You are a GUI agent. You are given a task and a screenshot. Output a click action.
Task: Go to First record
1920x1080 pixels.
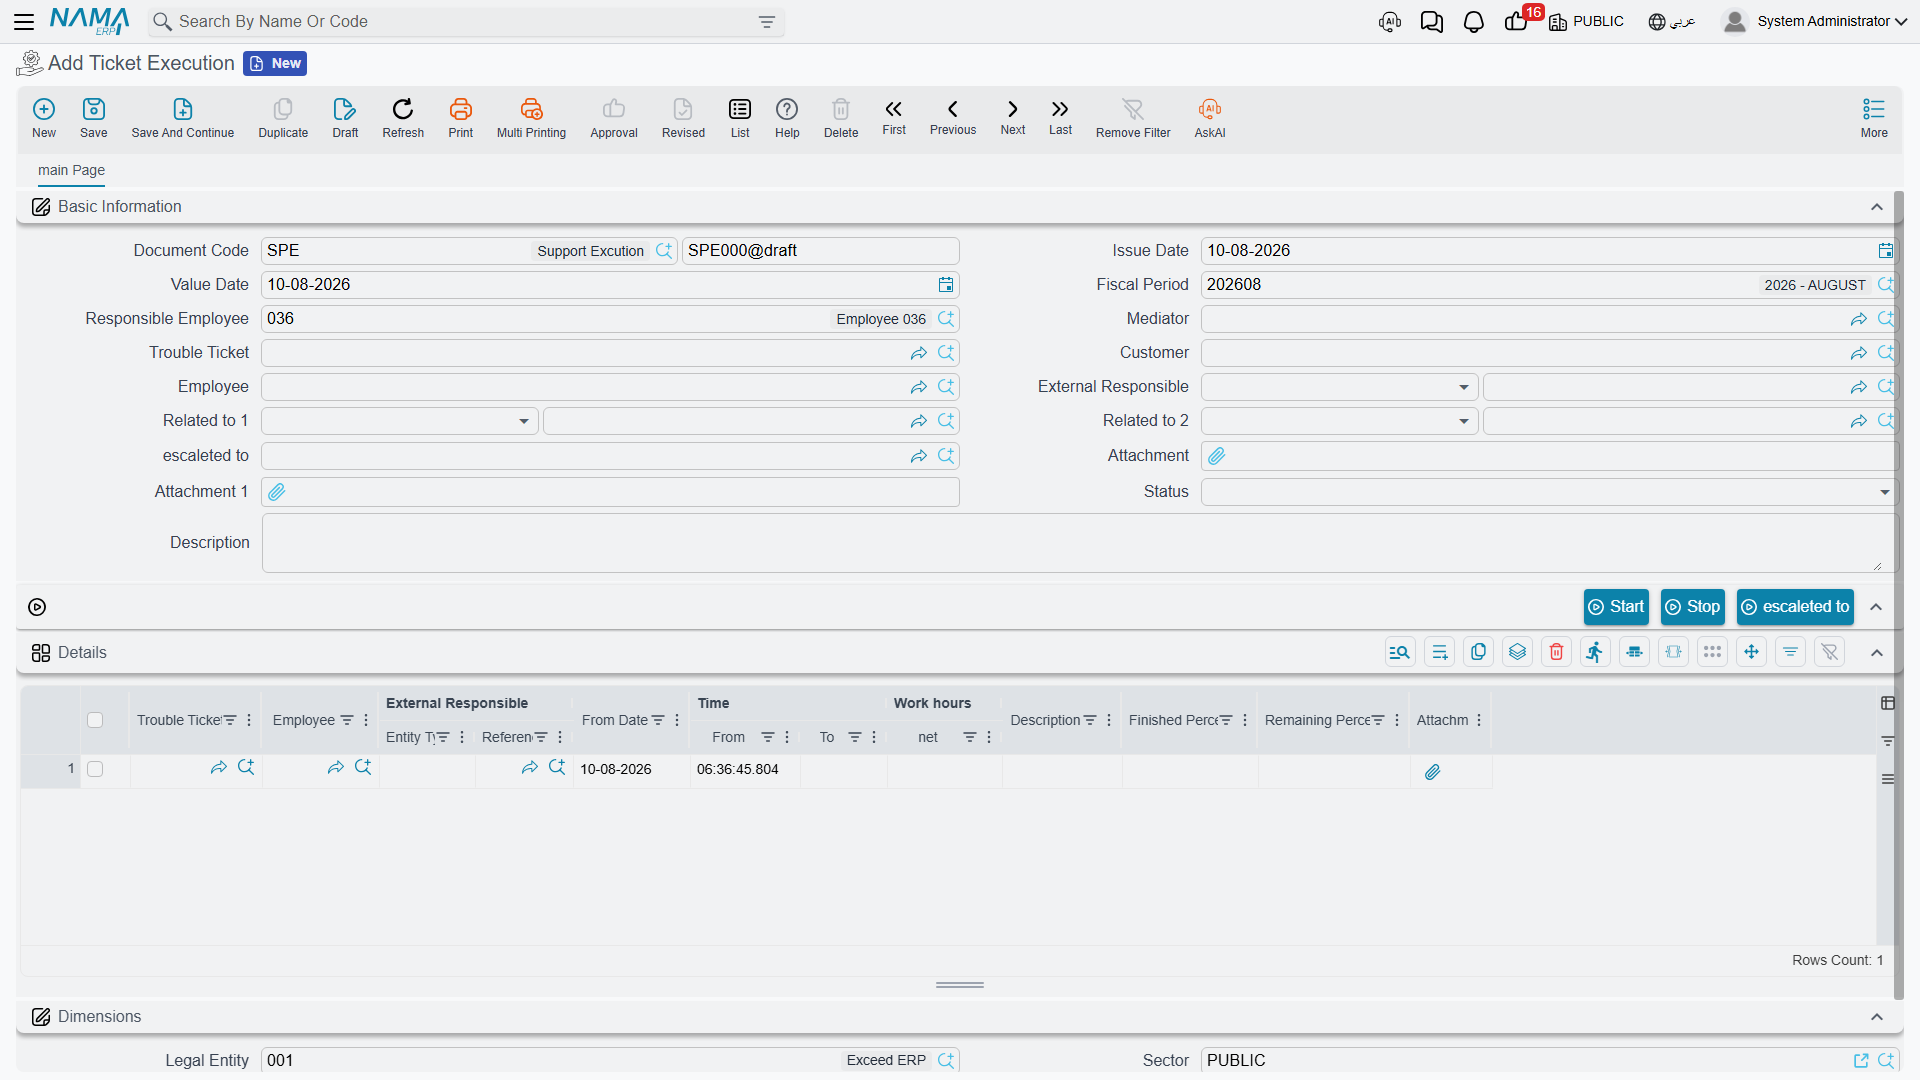894,117
